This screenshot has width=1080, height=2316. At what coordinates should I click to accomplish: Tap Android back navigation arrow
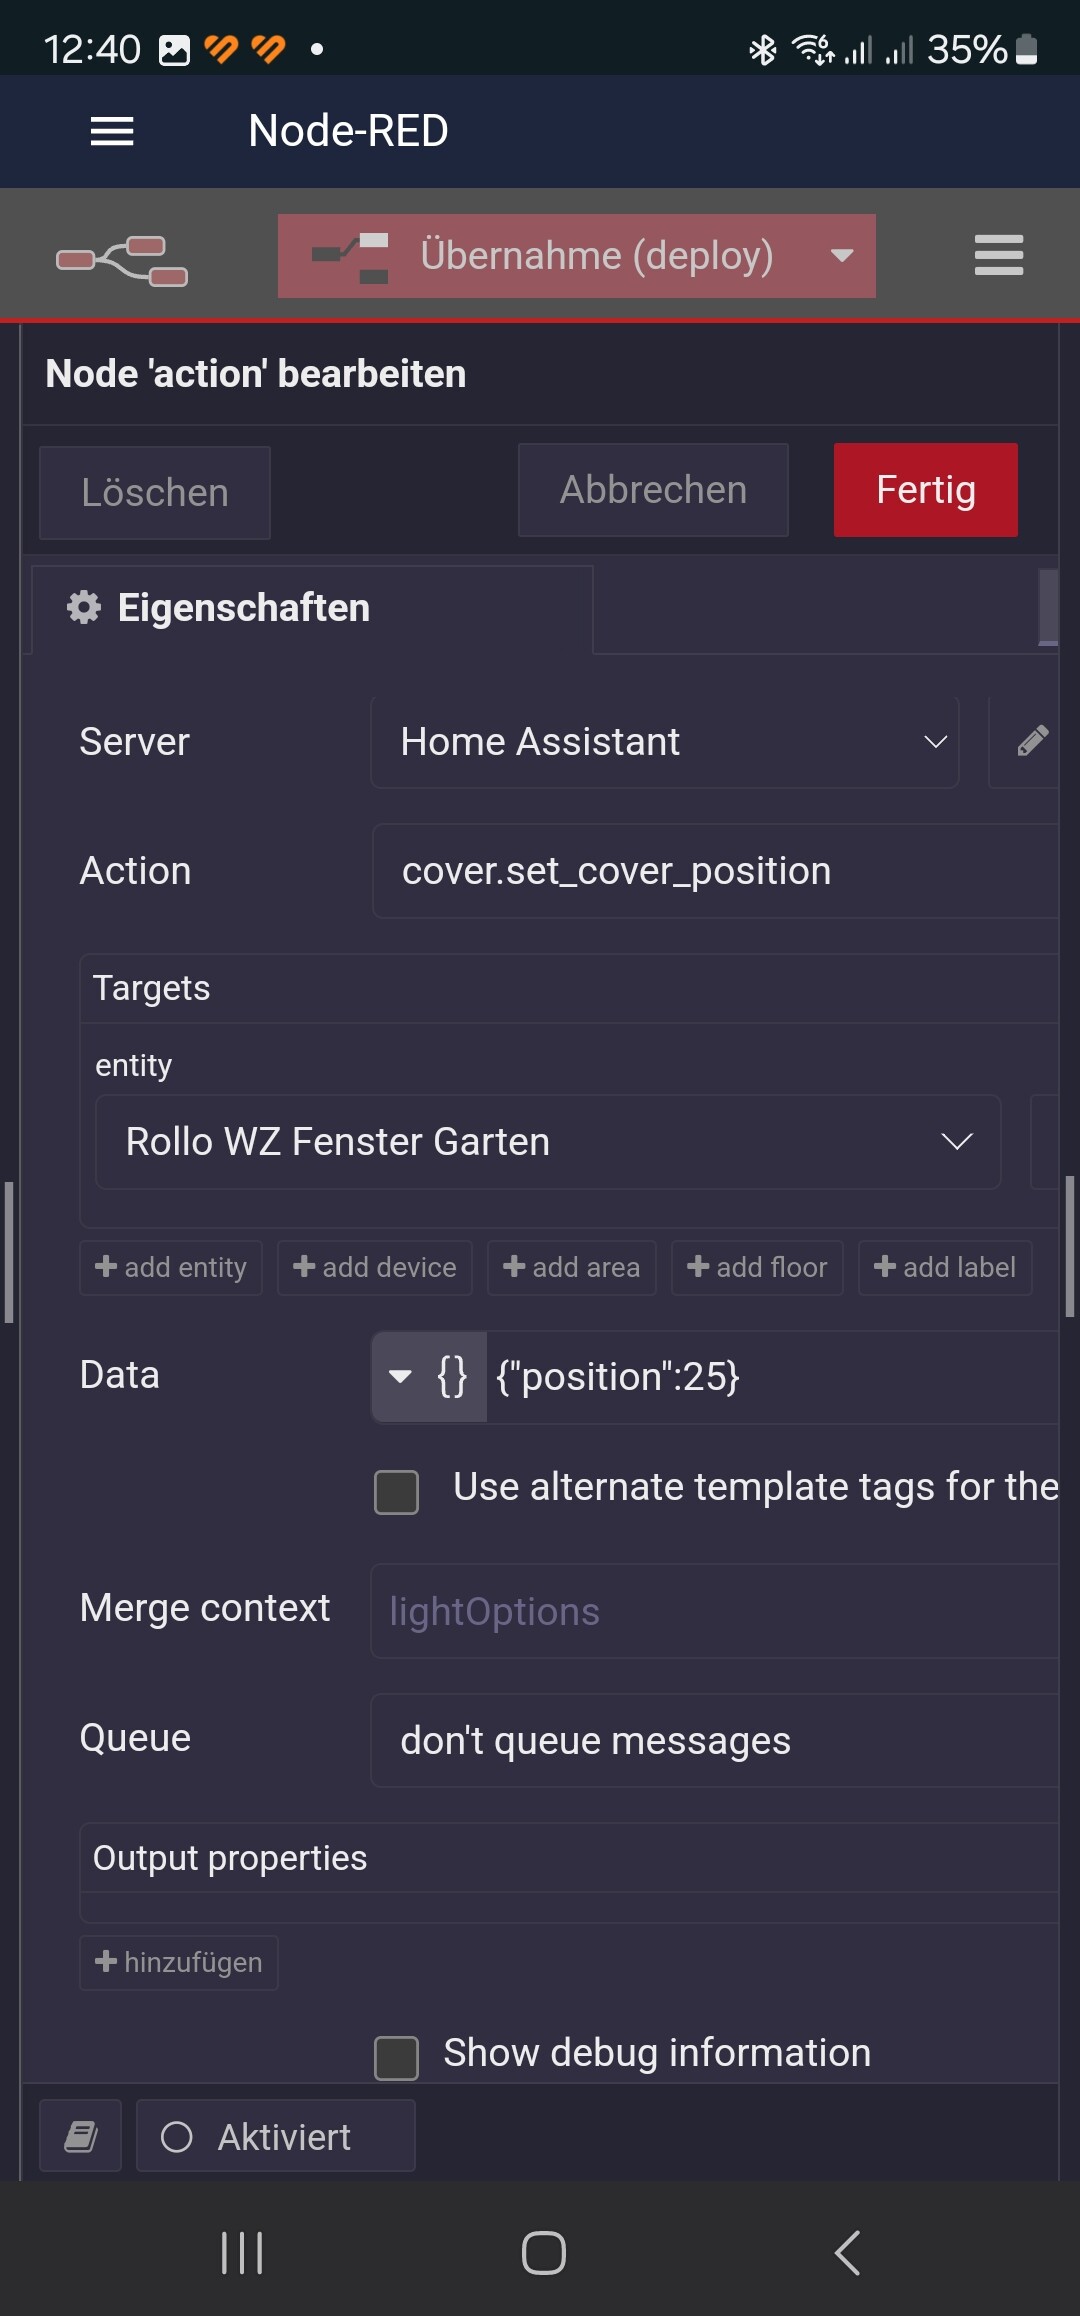(846, 2253)
